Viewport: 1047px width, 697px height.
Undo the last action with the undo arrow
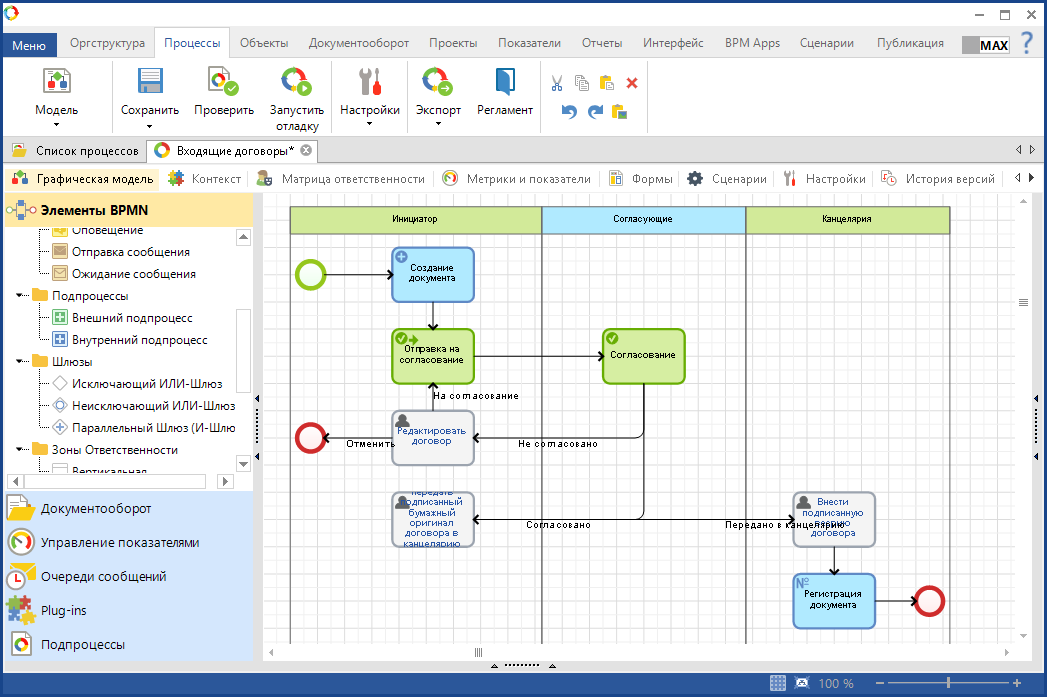569,112
